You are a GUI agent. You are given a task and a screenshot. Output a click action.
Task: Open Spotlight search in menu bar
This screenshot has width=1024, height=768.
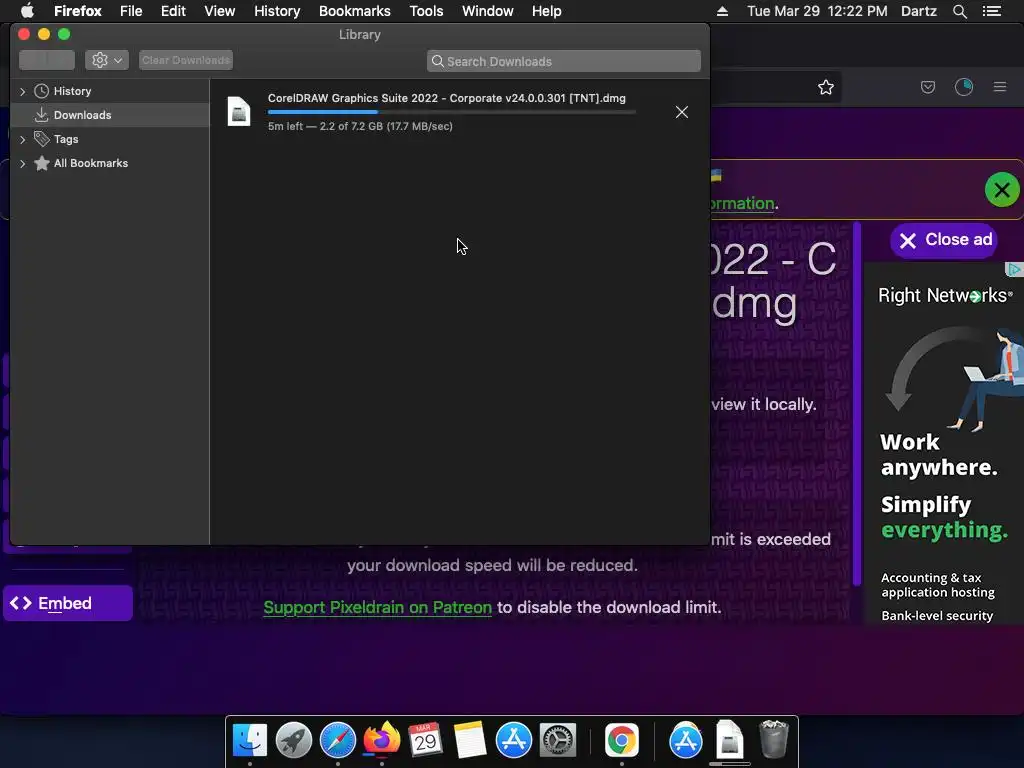(x=959, y=11)
